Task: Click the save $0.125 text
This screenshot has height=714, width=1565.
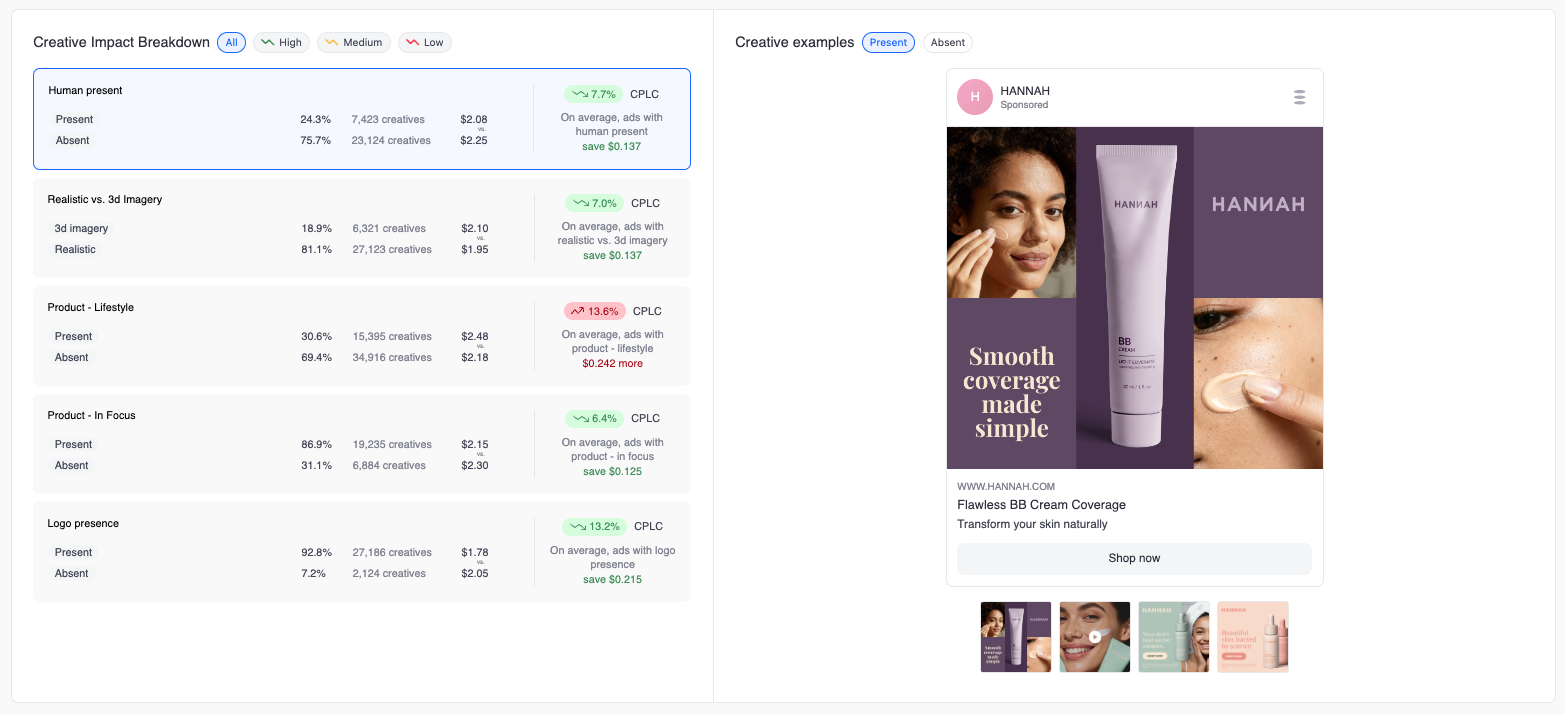Action: (612, 471)
